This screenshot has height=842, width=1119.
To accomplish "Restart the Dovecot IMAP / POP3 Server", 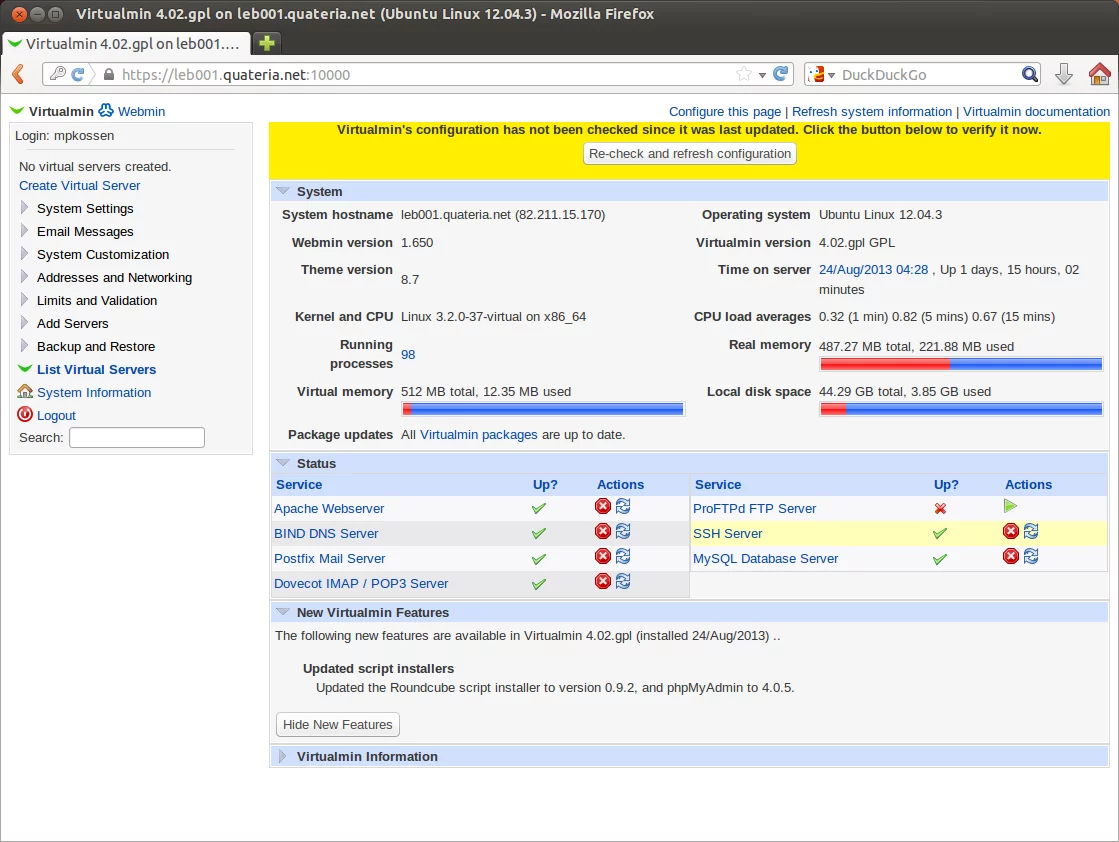I will (623, 581).
